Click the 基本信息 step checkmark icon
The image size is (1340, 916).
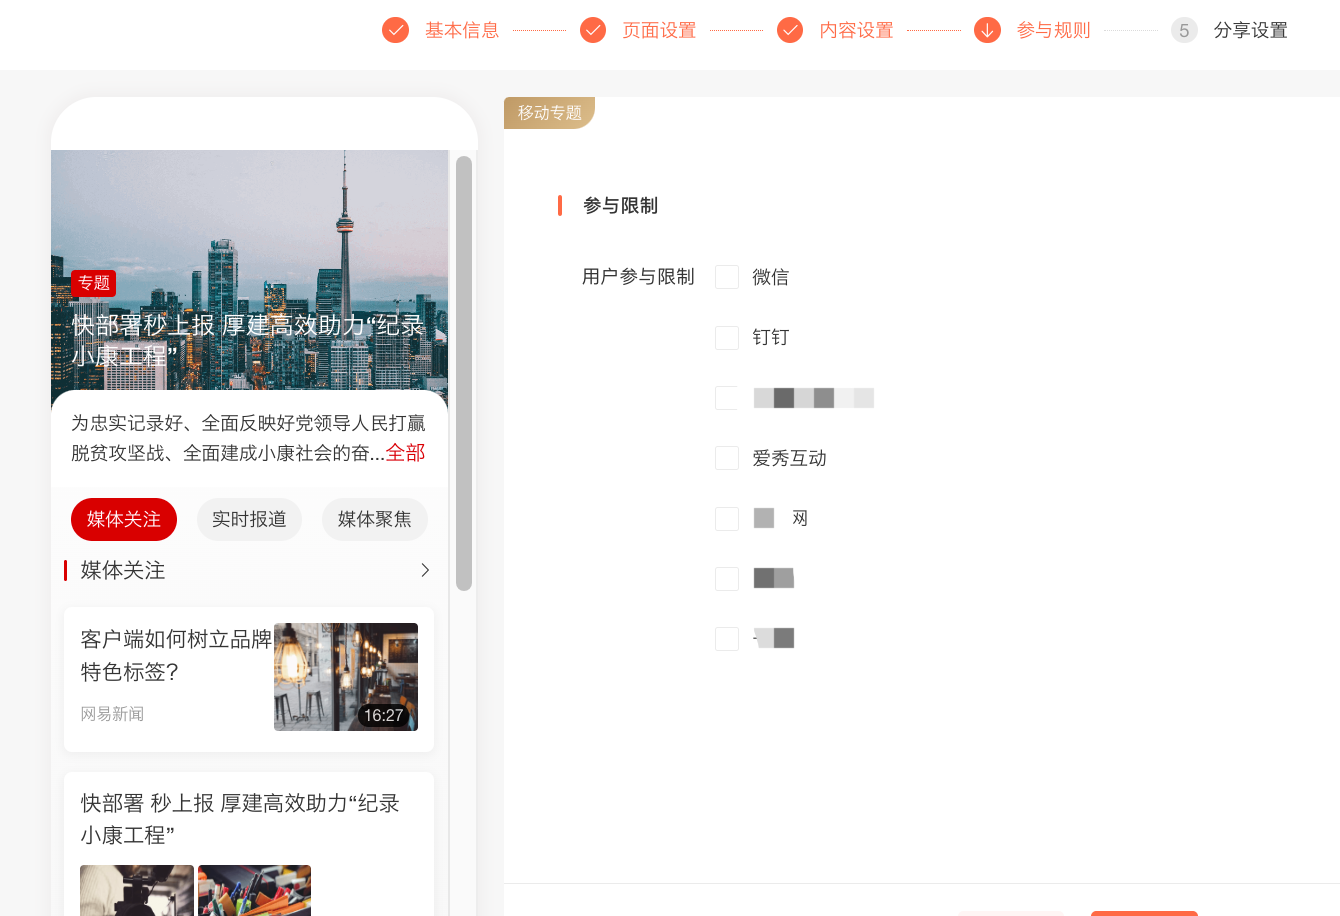pos(396,30)
